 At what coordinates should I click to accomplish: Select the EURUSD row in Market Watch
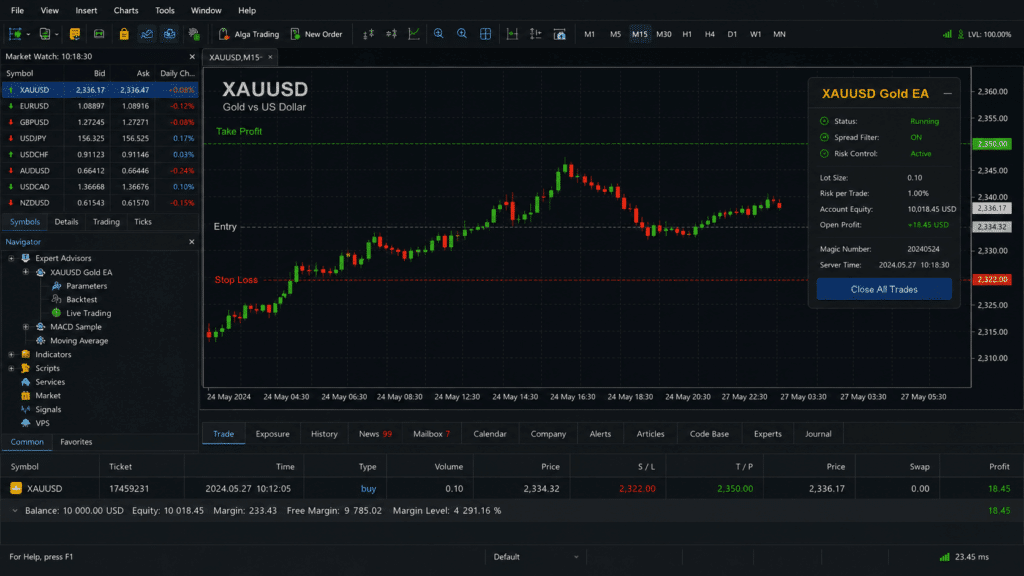click(x=100, y=106)
